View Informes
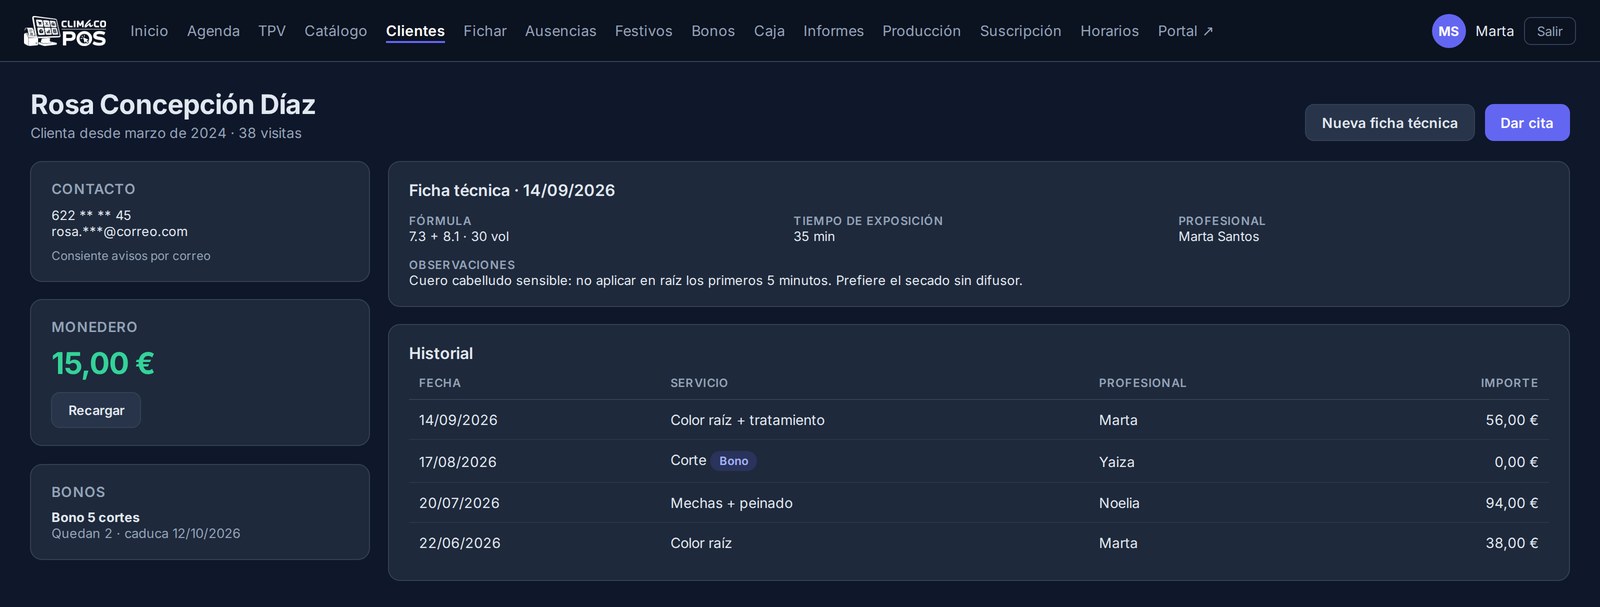This screenshot has height=607, width=1600. 833,31
